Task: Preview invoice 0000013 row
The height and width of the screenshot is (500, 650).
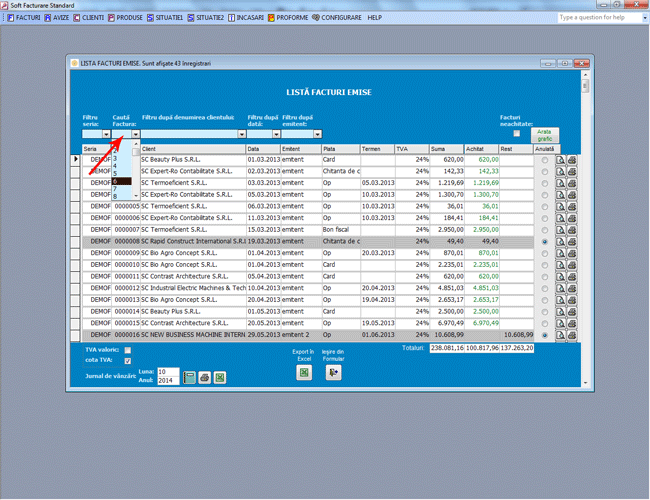Action: point(560,300)
